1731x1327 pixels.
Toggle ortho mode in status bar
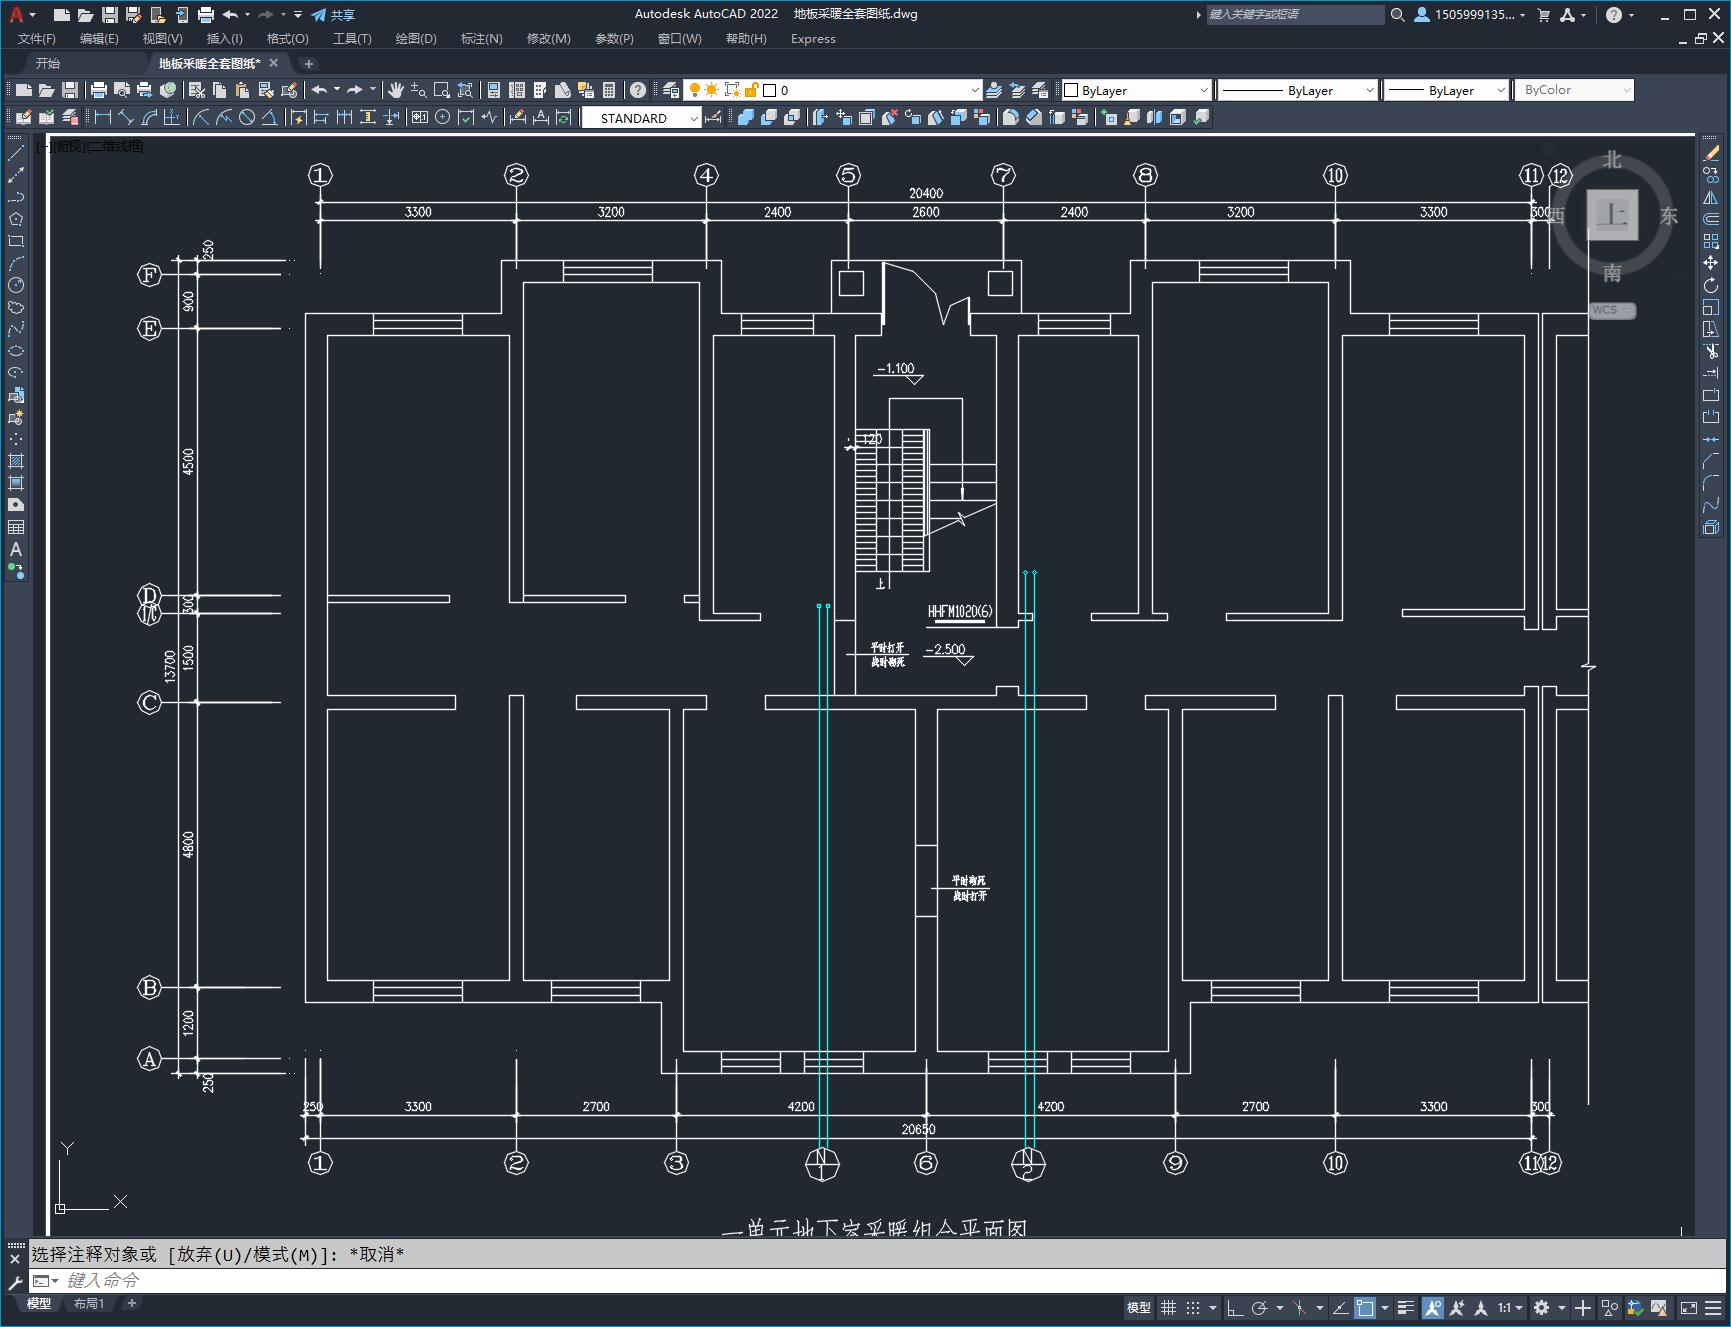coord(1235,1308)
